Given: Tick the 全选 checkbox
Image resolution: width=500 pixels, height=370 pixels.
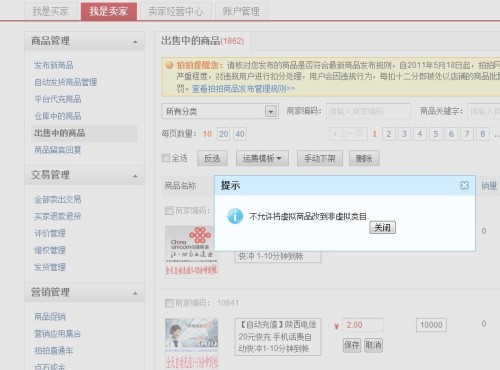Looking at the screenshot, I should click(166, 158).
